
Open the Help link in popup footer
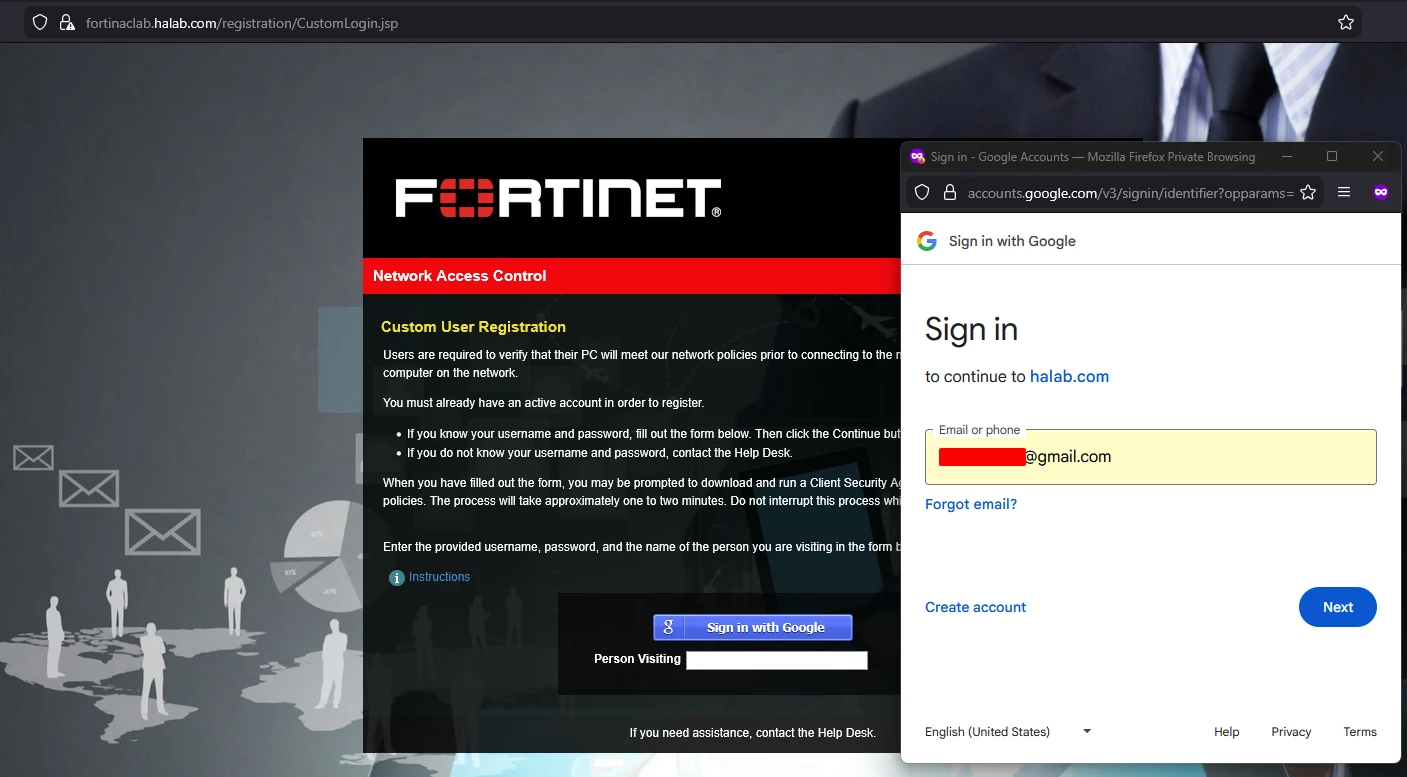tap(1227, 732)
